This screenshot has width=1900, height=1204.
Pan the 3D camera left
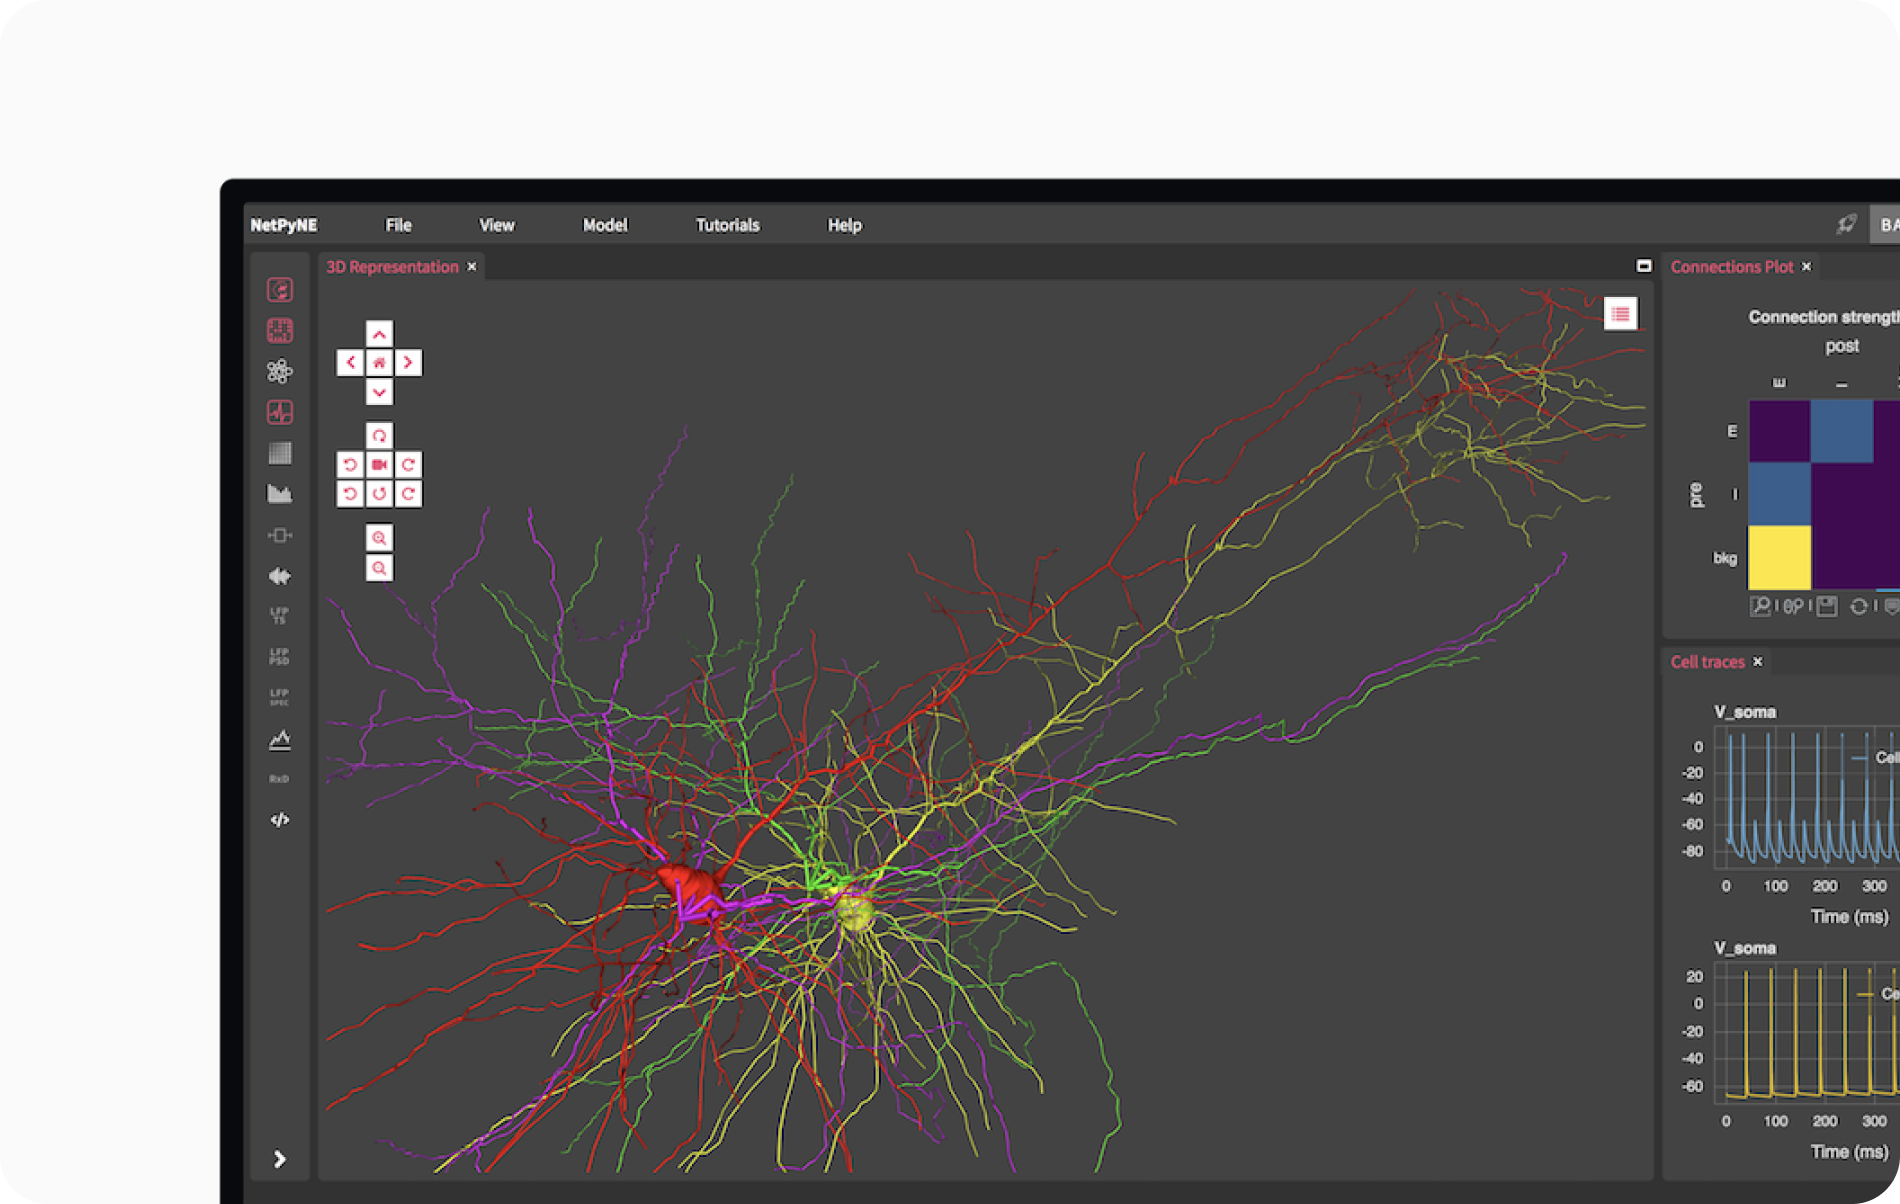350,362
